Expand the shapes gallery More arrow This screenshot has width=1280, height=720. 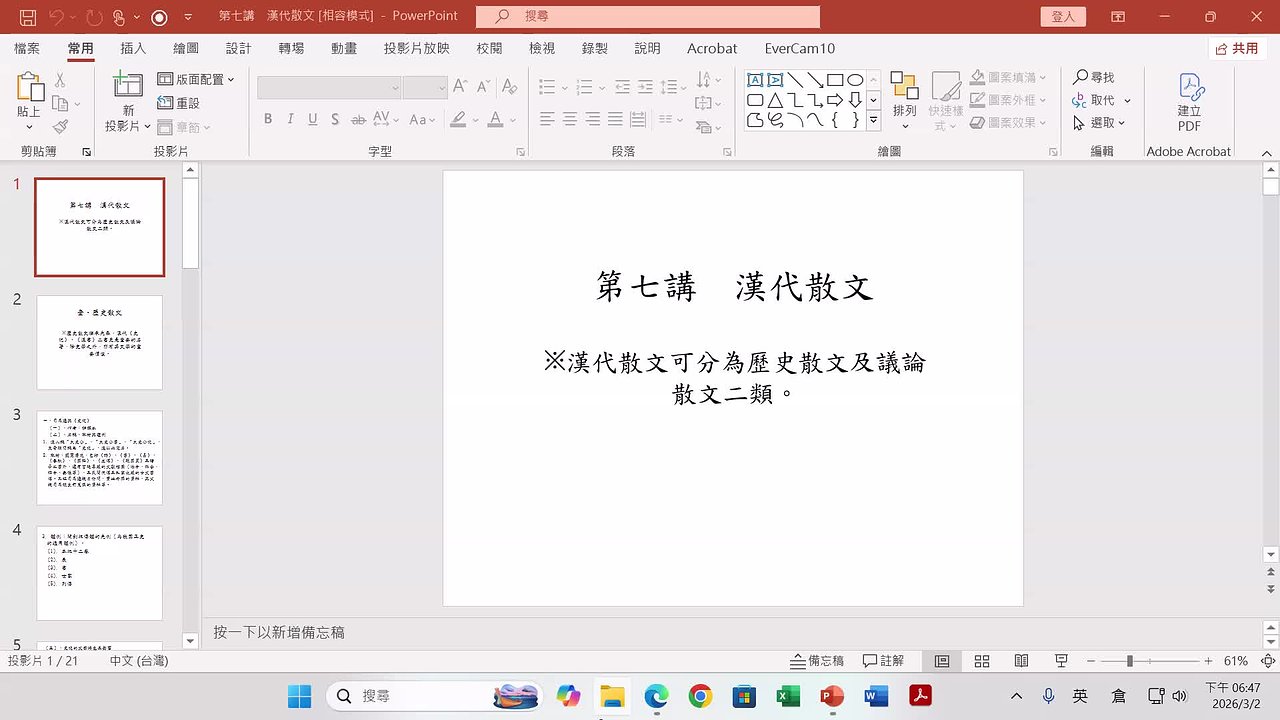click(873, 120)
